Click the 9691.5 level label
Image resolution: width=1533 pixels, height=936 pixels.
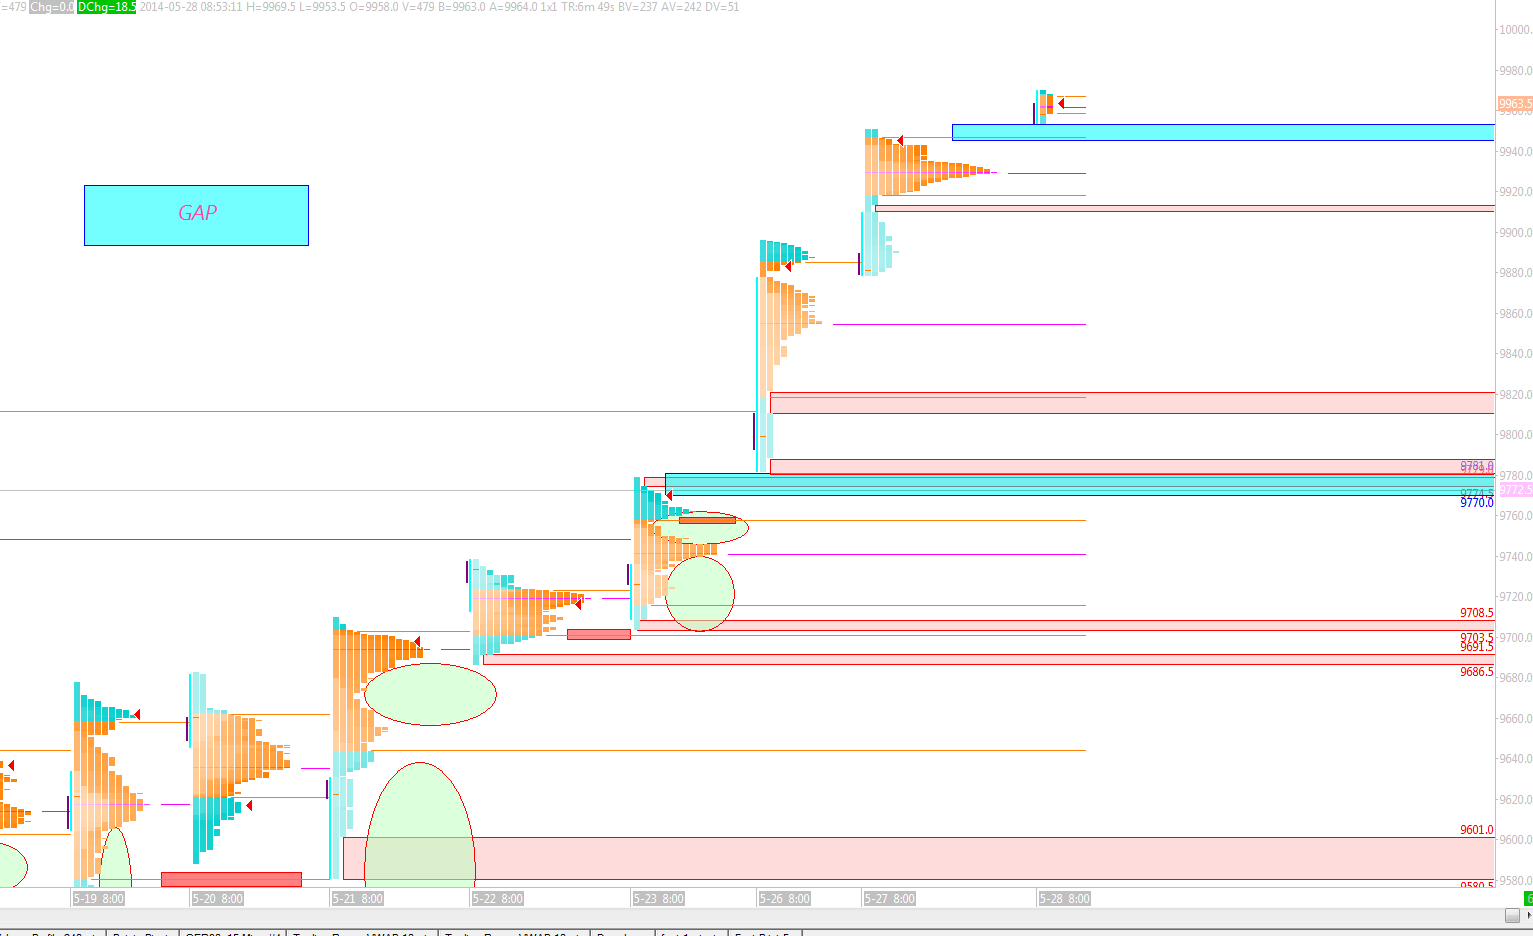click(x=1477, y=647)
